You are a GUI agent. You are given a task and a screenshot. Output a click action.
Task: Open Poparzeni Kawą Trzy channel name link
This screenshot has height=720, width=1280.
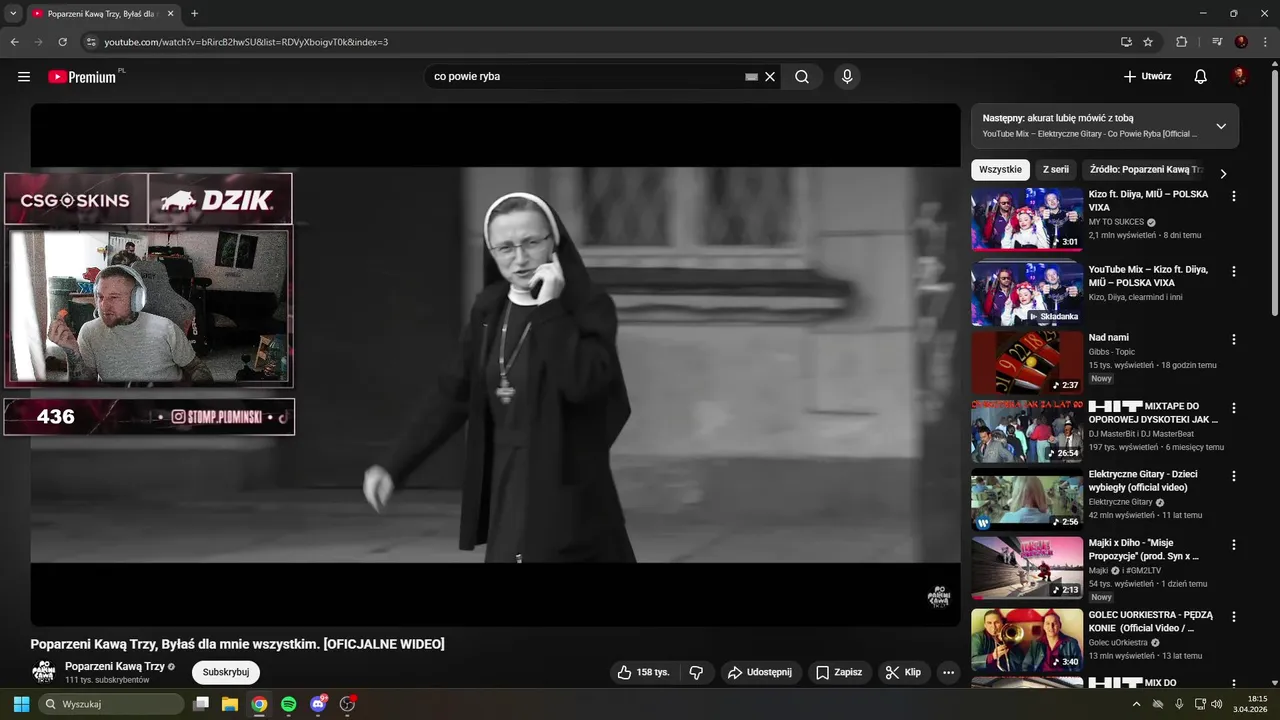(x=115, y=666)
